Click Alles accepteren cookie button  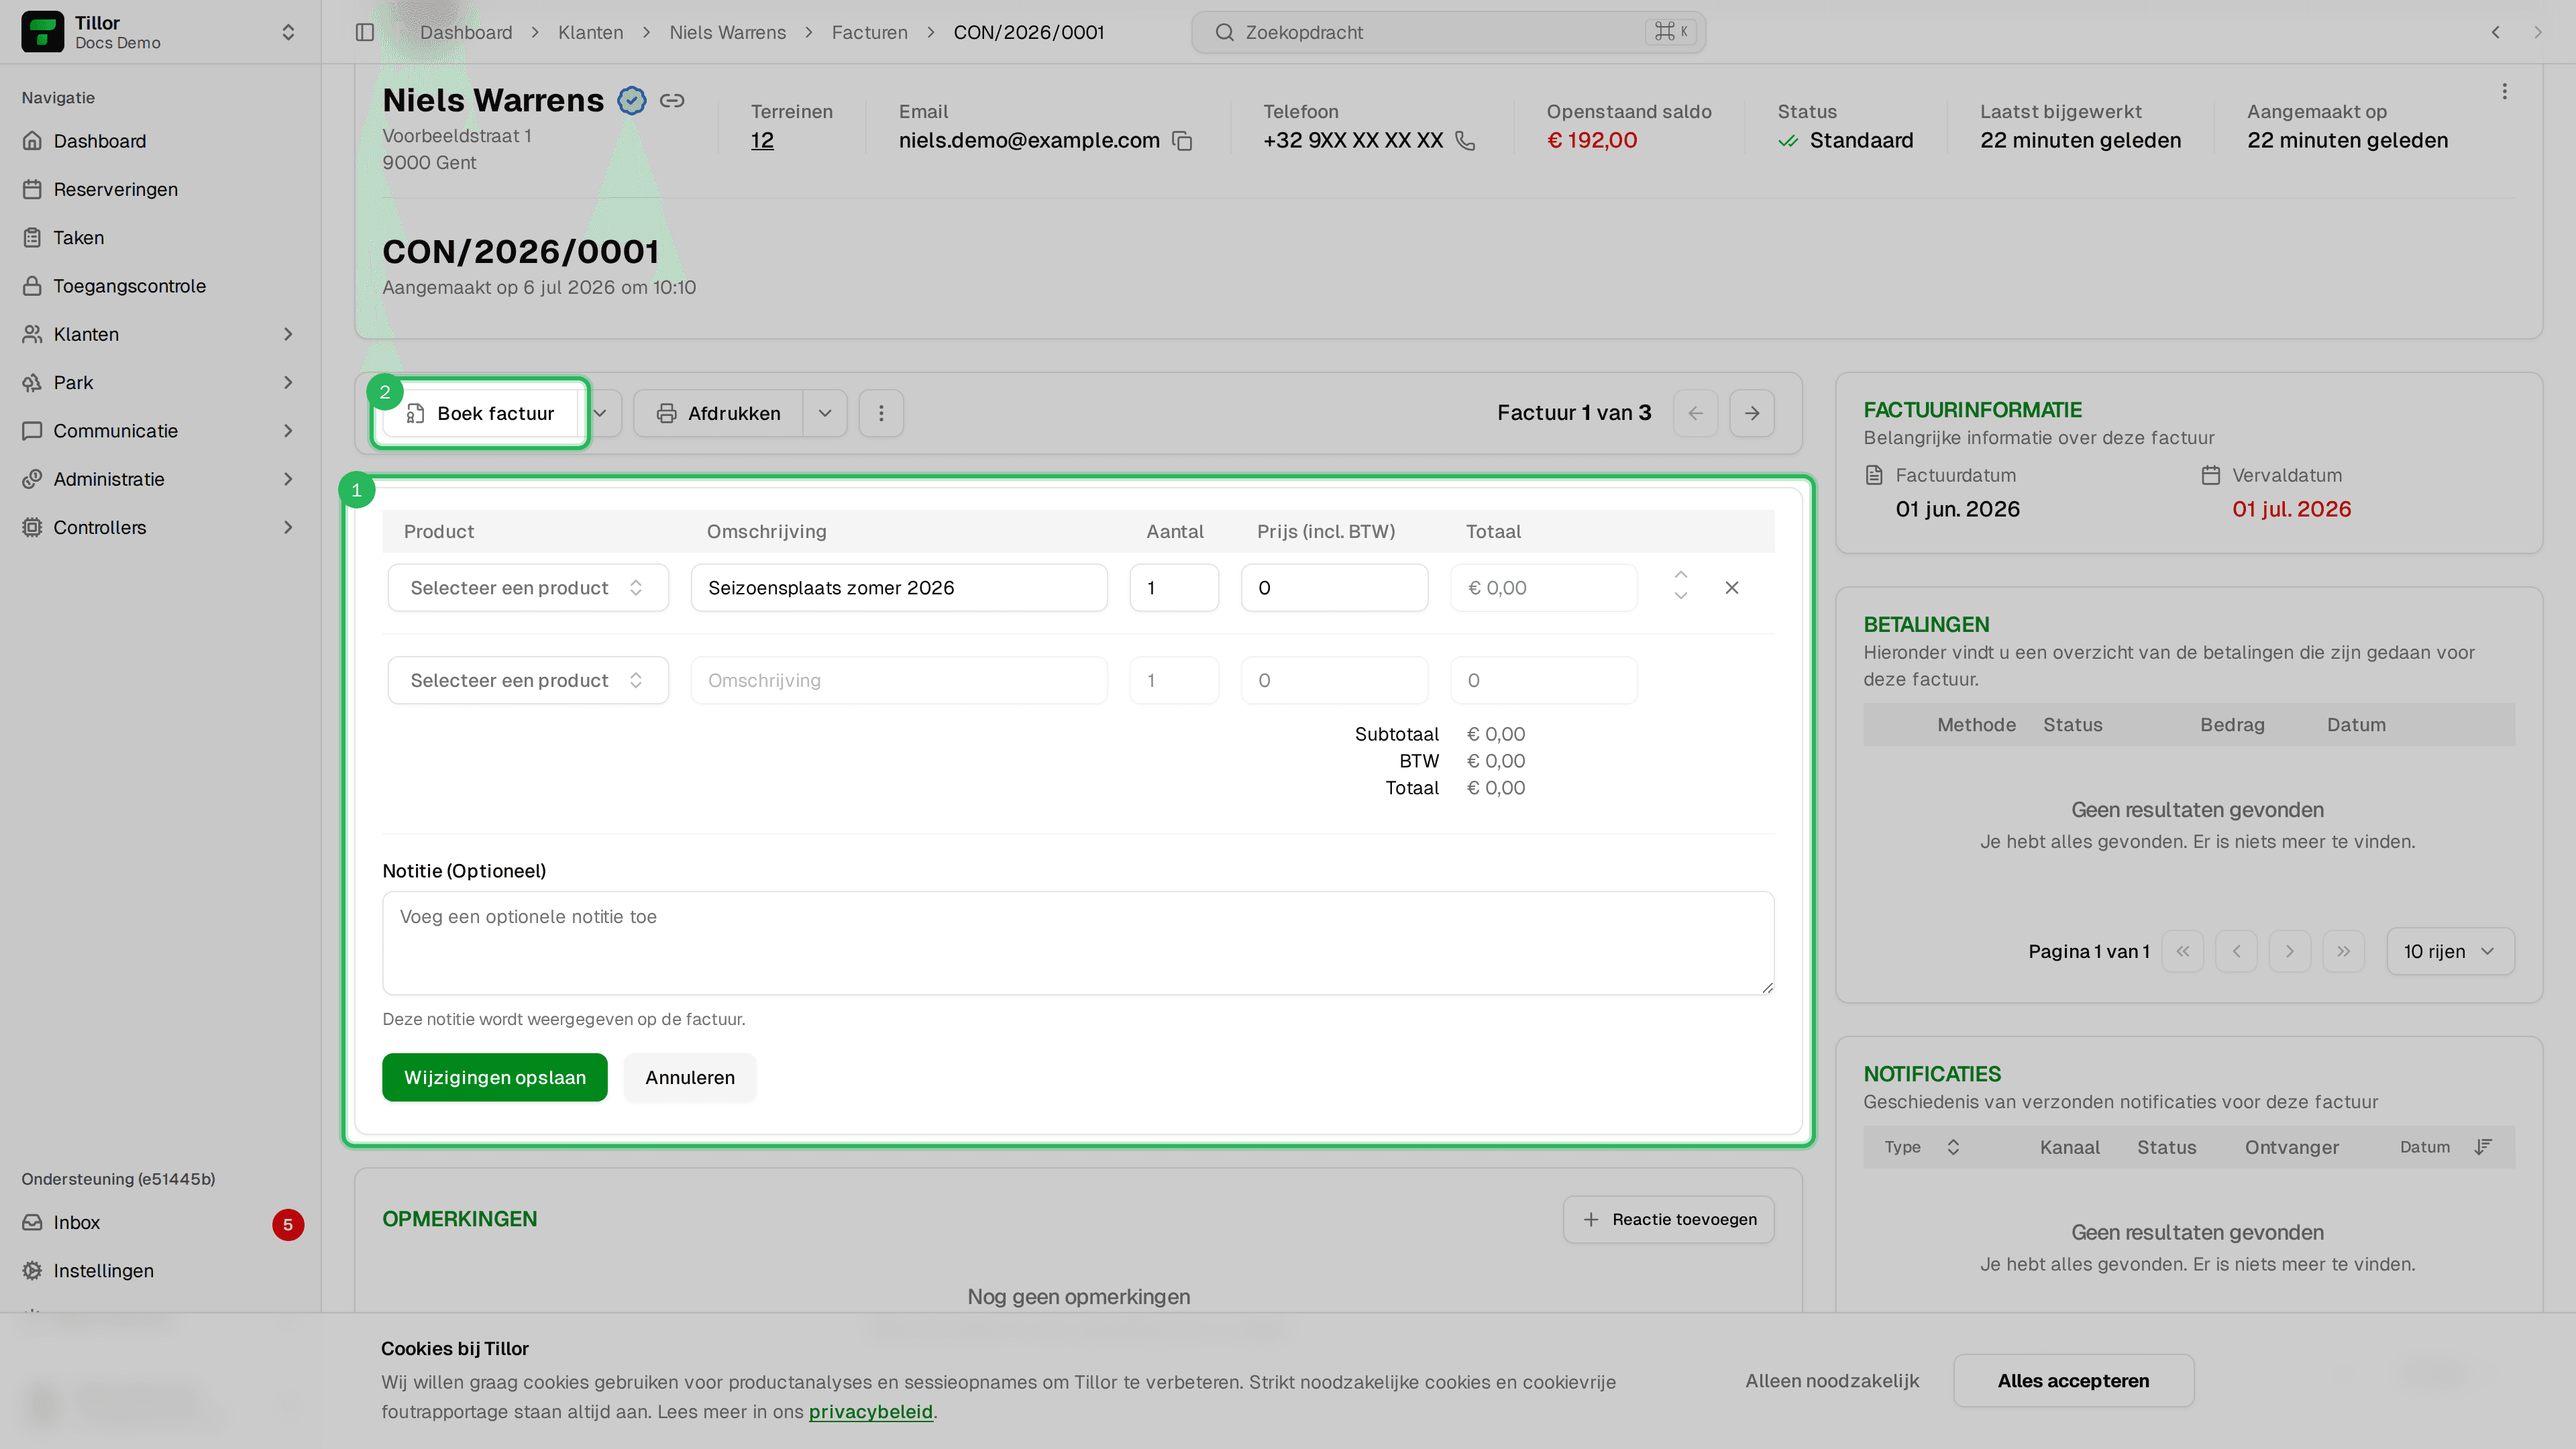pos(2073,1381)
